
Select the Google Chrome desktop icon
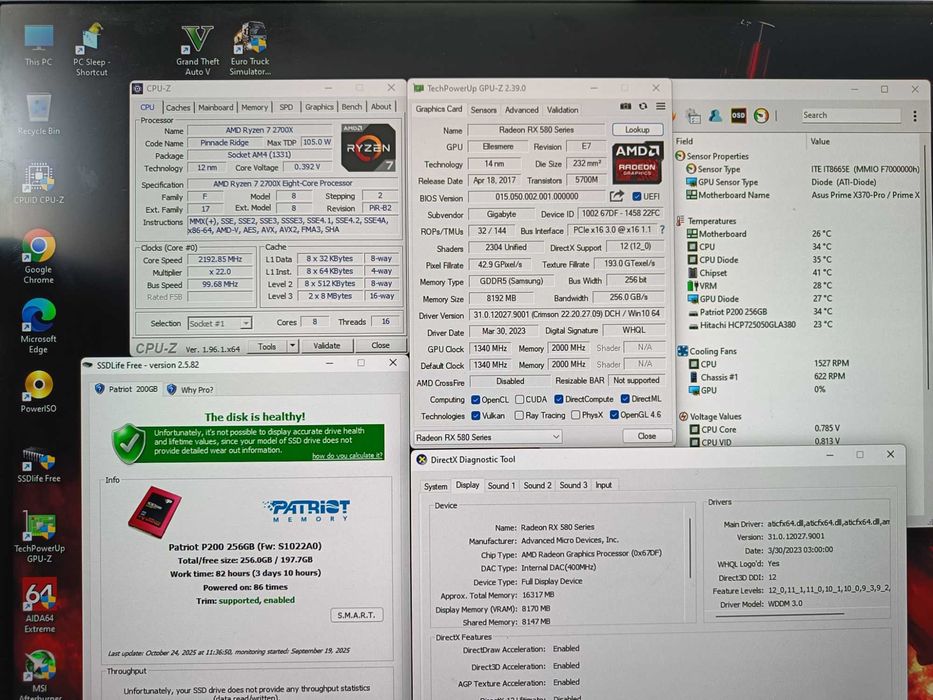39,257
